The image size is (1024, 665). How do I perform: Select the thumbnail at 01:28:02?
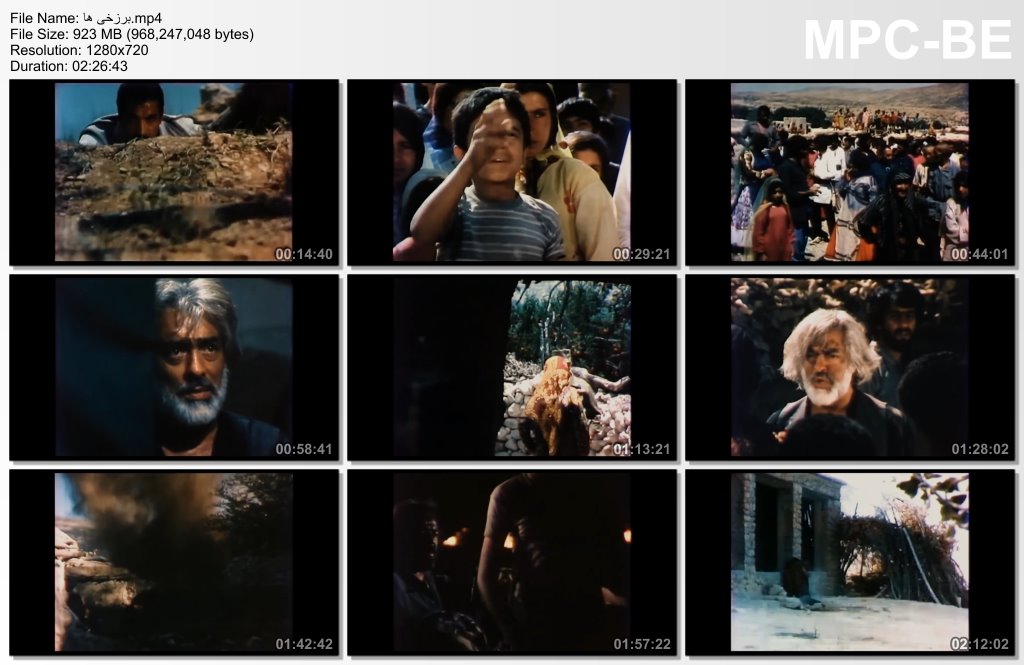coord(850,367)
